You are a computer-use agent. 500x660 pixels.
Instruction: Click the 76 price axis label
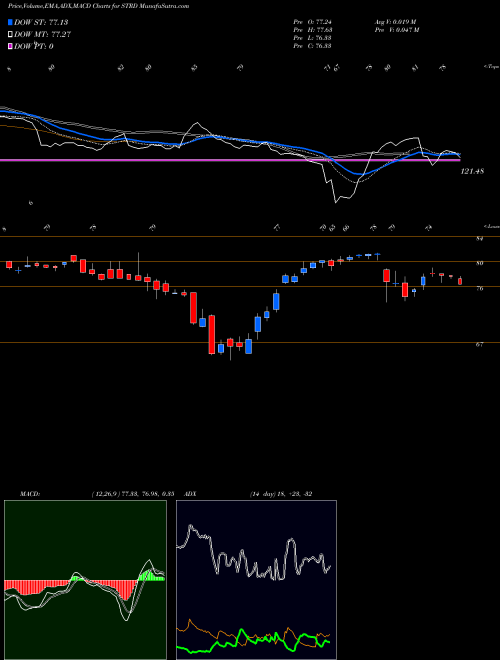(x=479, y=289)
